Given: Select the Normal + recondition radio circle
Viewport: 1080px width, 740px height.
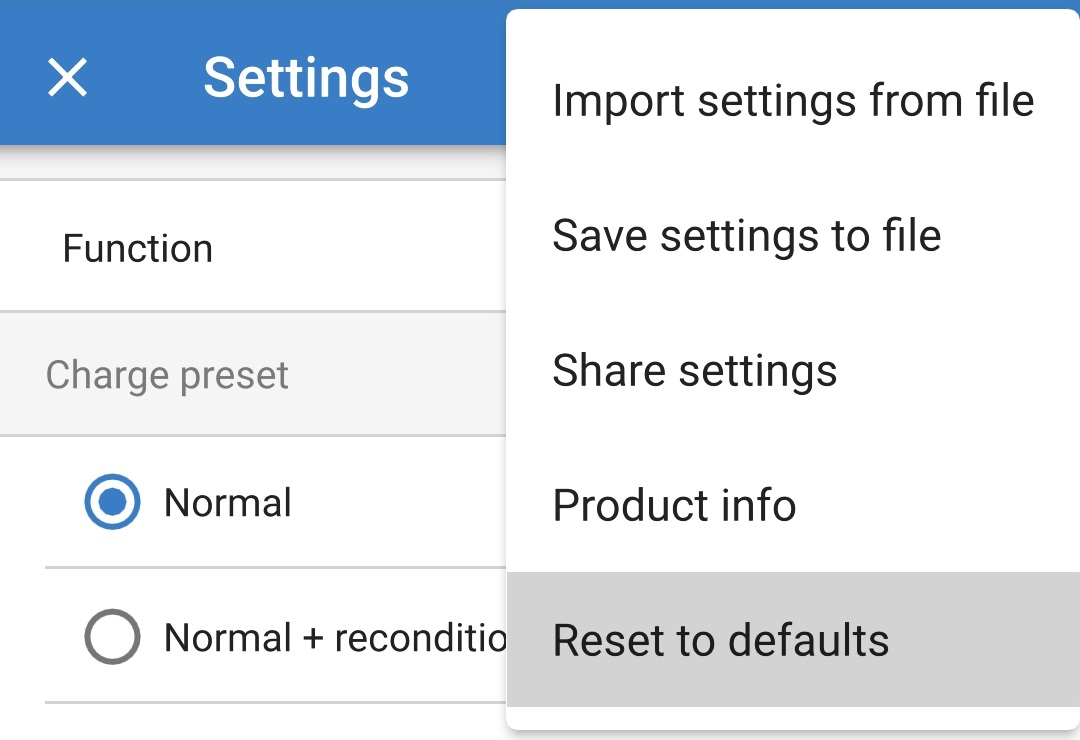Looking at the screenshot, I should tap(112, 637).
